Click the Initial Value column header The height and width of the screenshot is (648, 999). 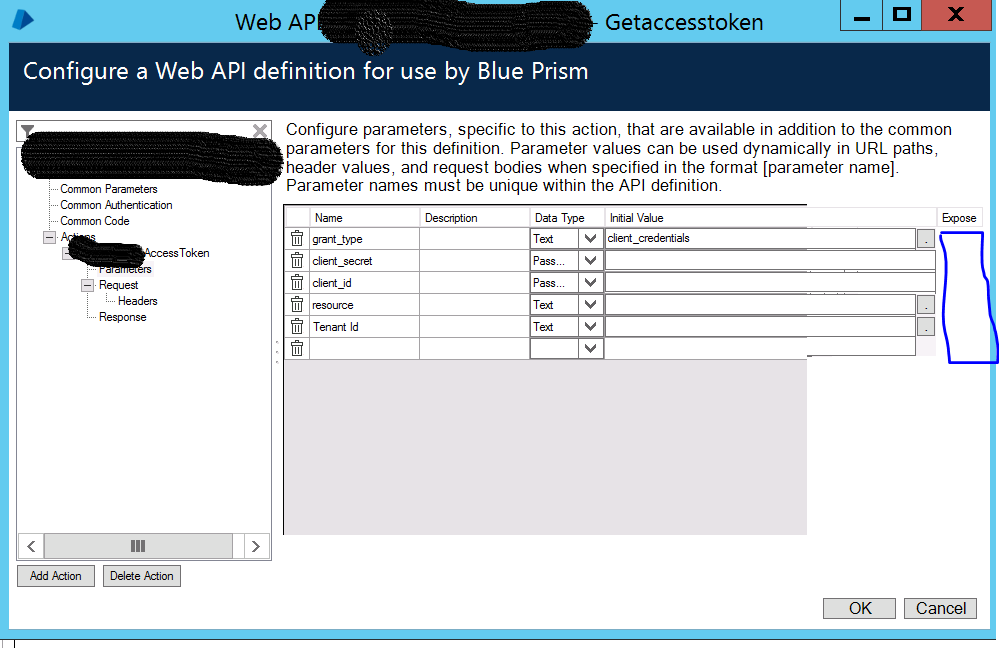(770, 217)
